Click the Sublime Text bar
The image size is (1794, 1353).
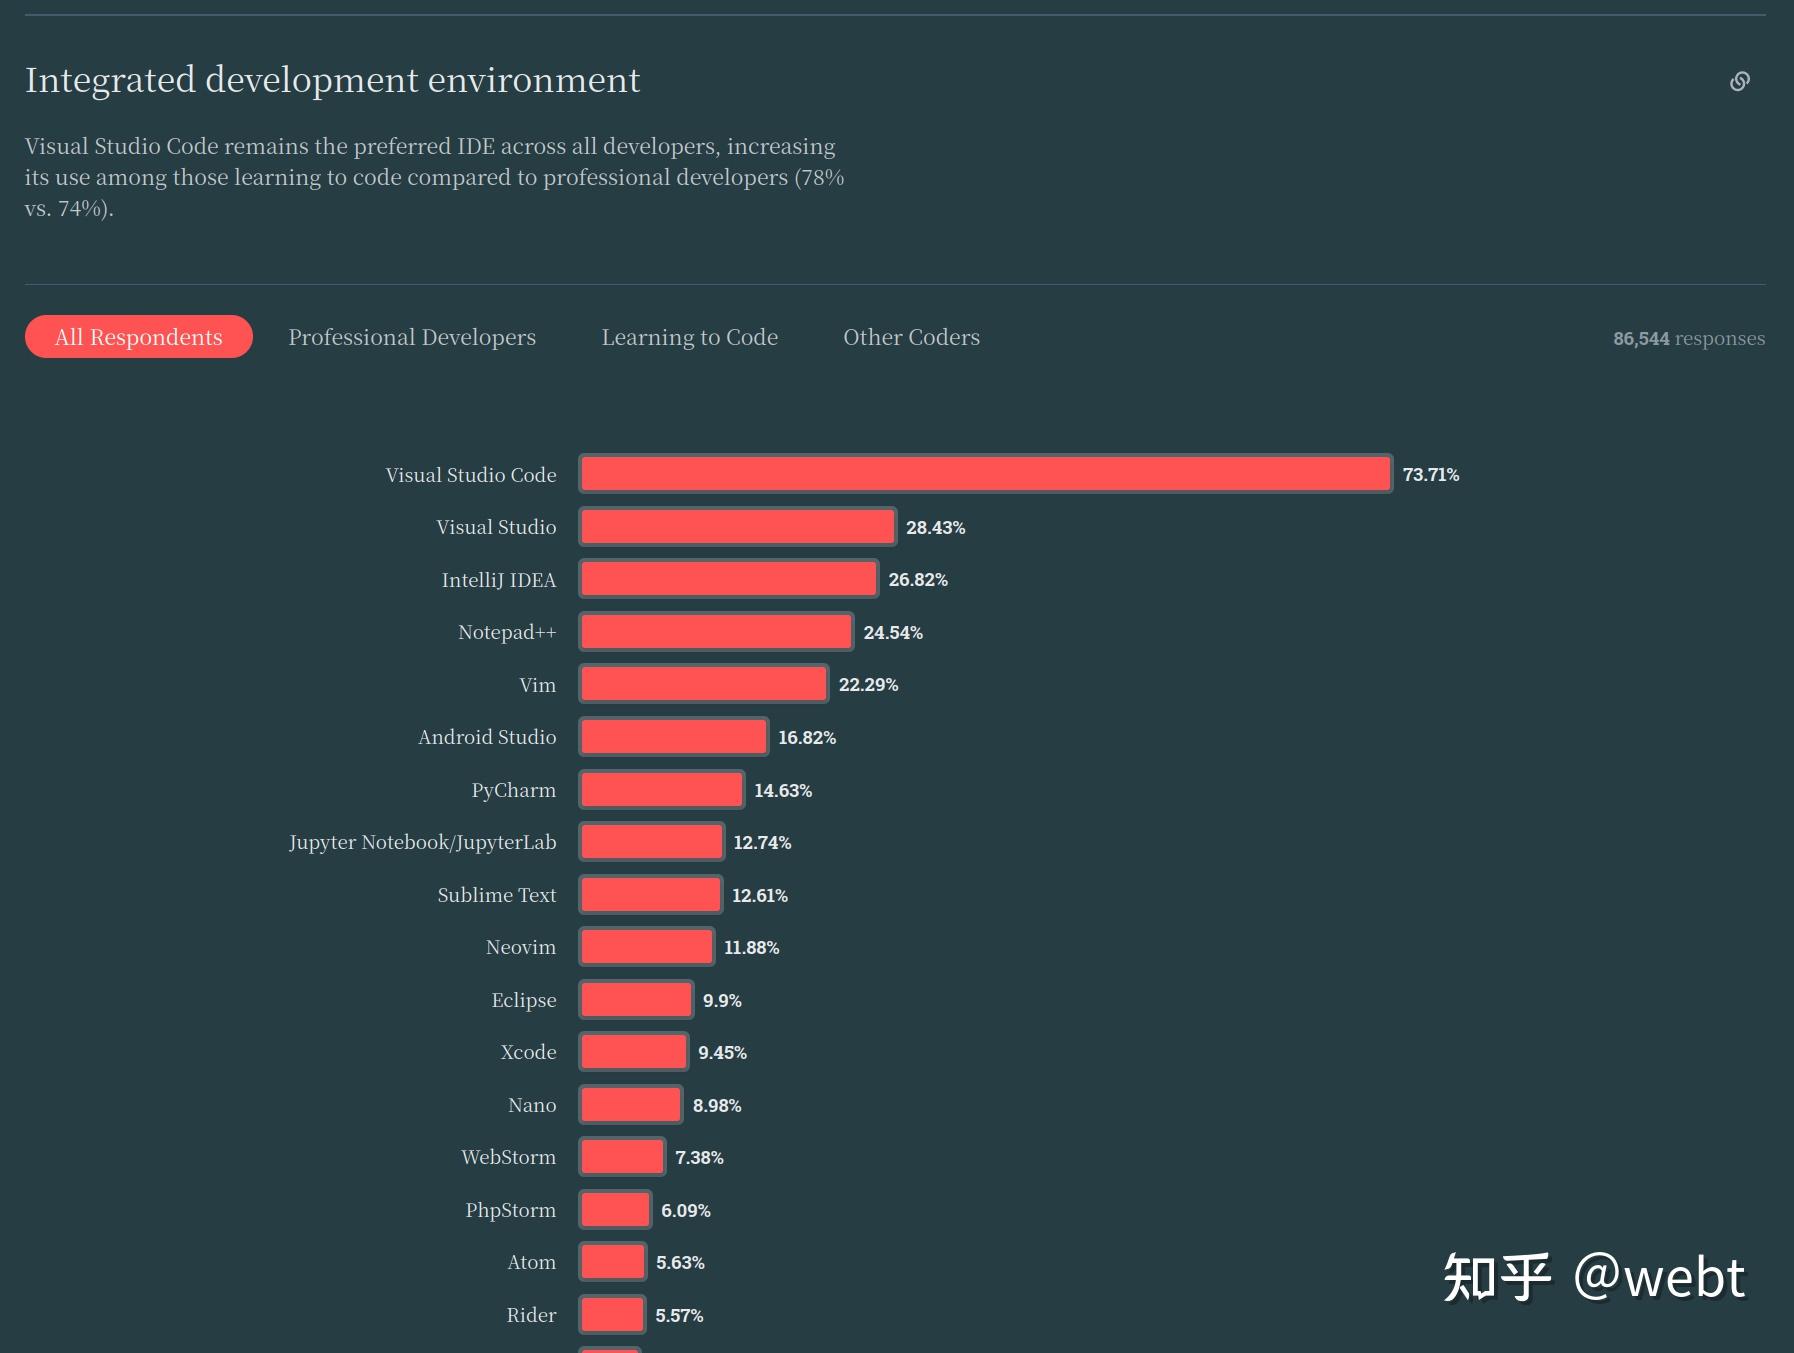coord(650,894)
